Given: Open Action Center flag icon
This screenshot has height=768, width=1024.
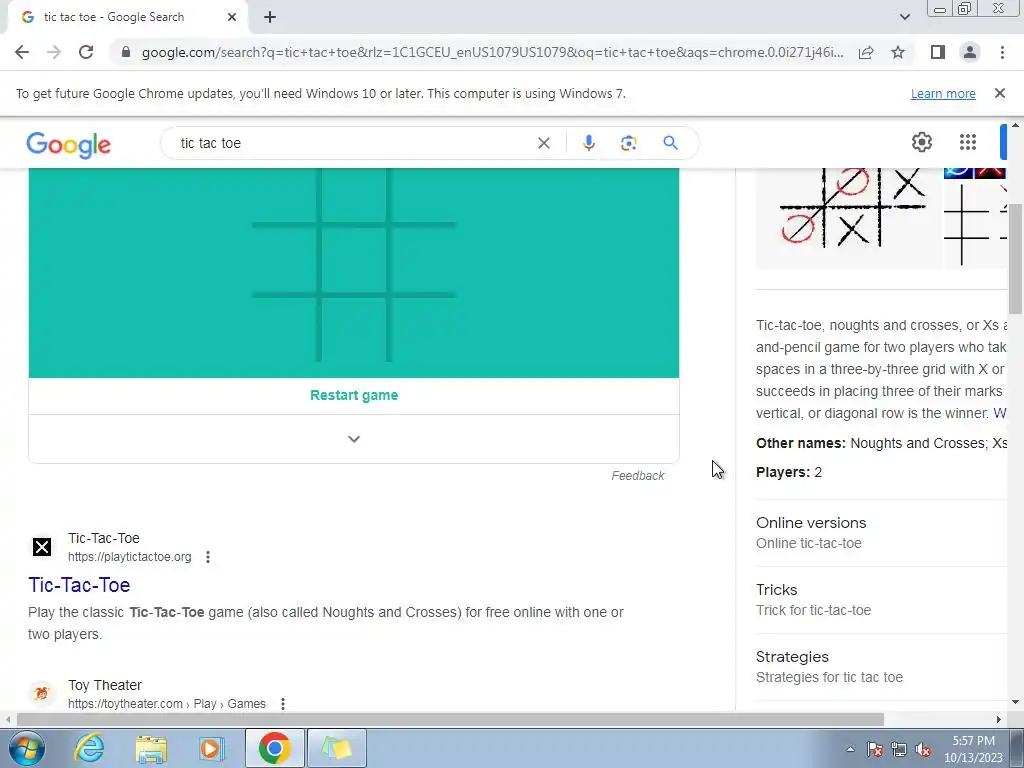Looking at the screenshot, I should click(875, 750).
